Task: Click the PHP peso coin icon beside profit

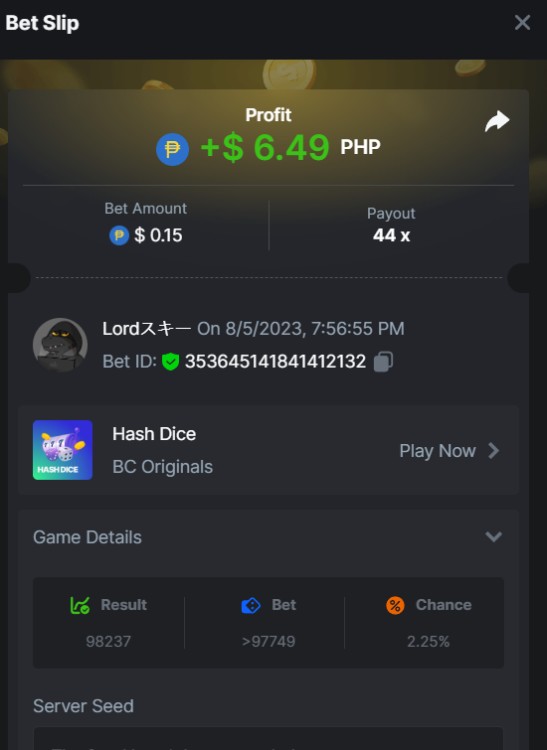Action: [x=172, y=149]
